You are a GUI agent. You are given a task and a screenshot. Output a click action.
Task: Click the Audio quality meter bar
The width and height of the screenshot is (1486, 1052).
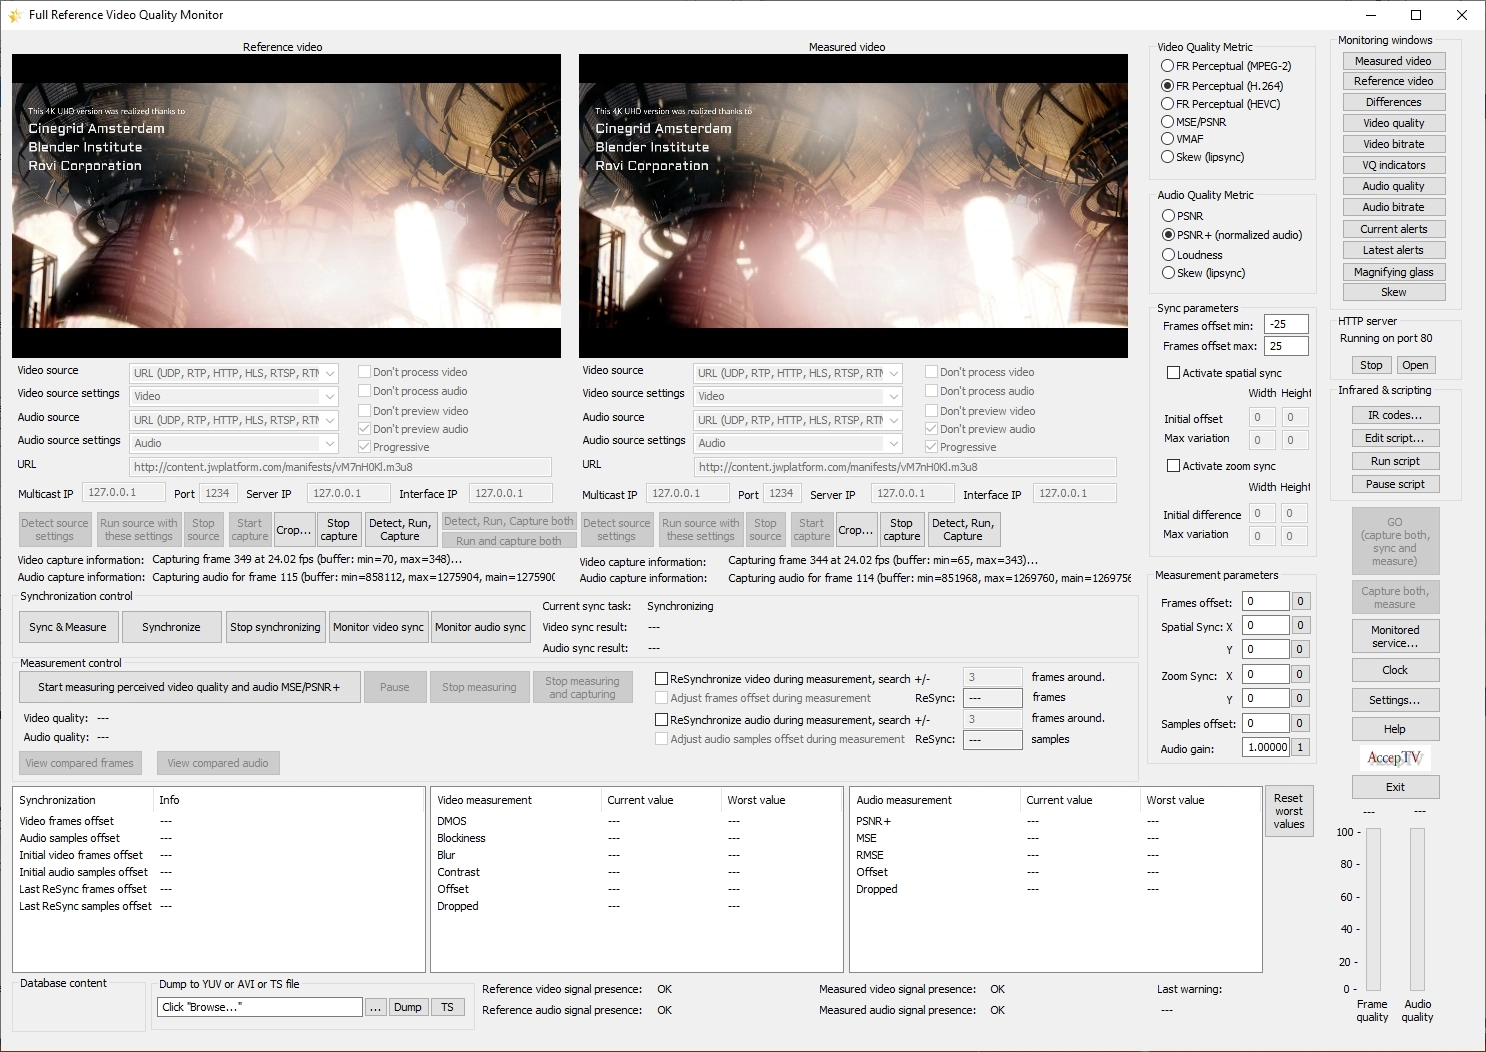point(1417,908)
